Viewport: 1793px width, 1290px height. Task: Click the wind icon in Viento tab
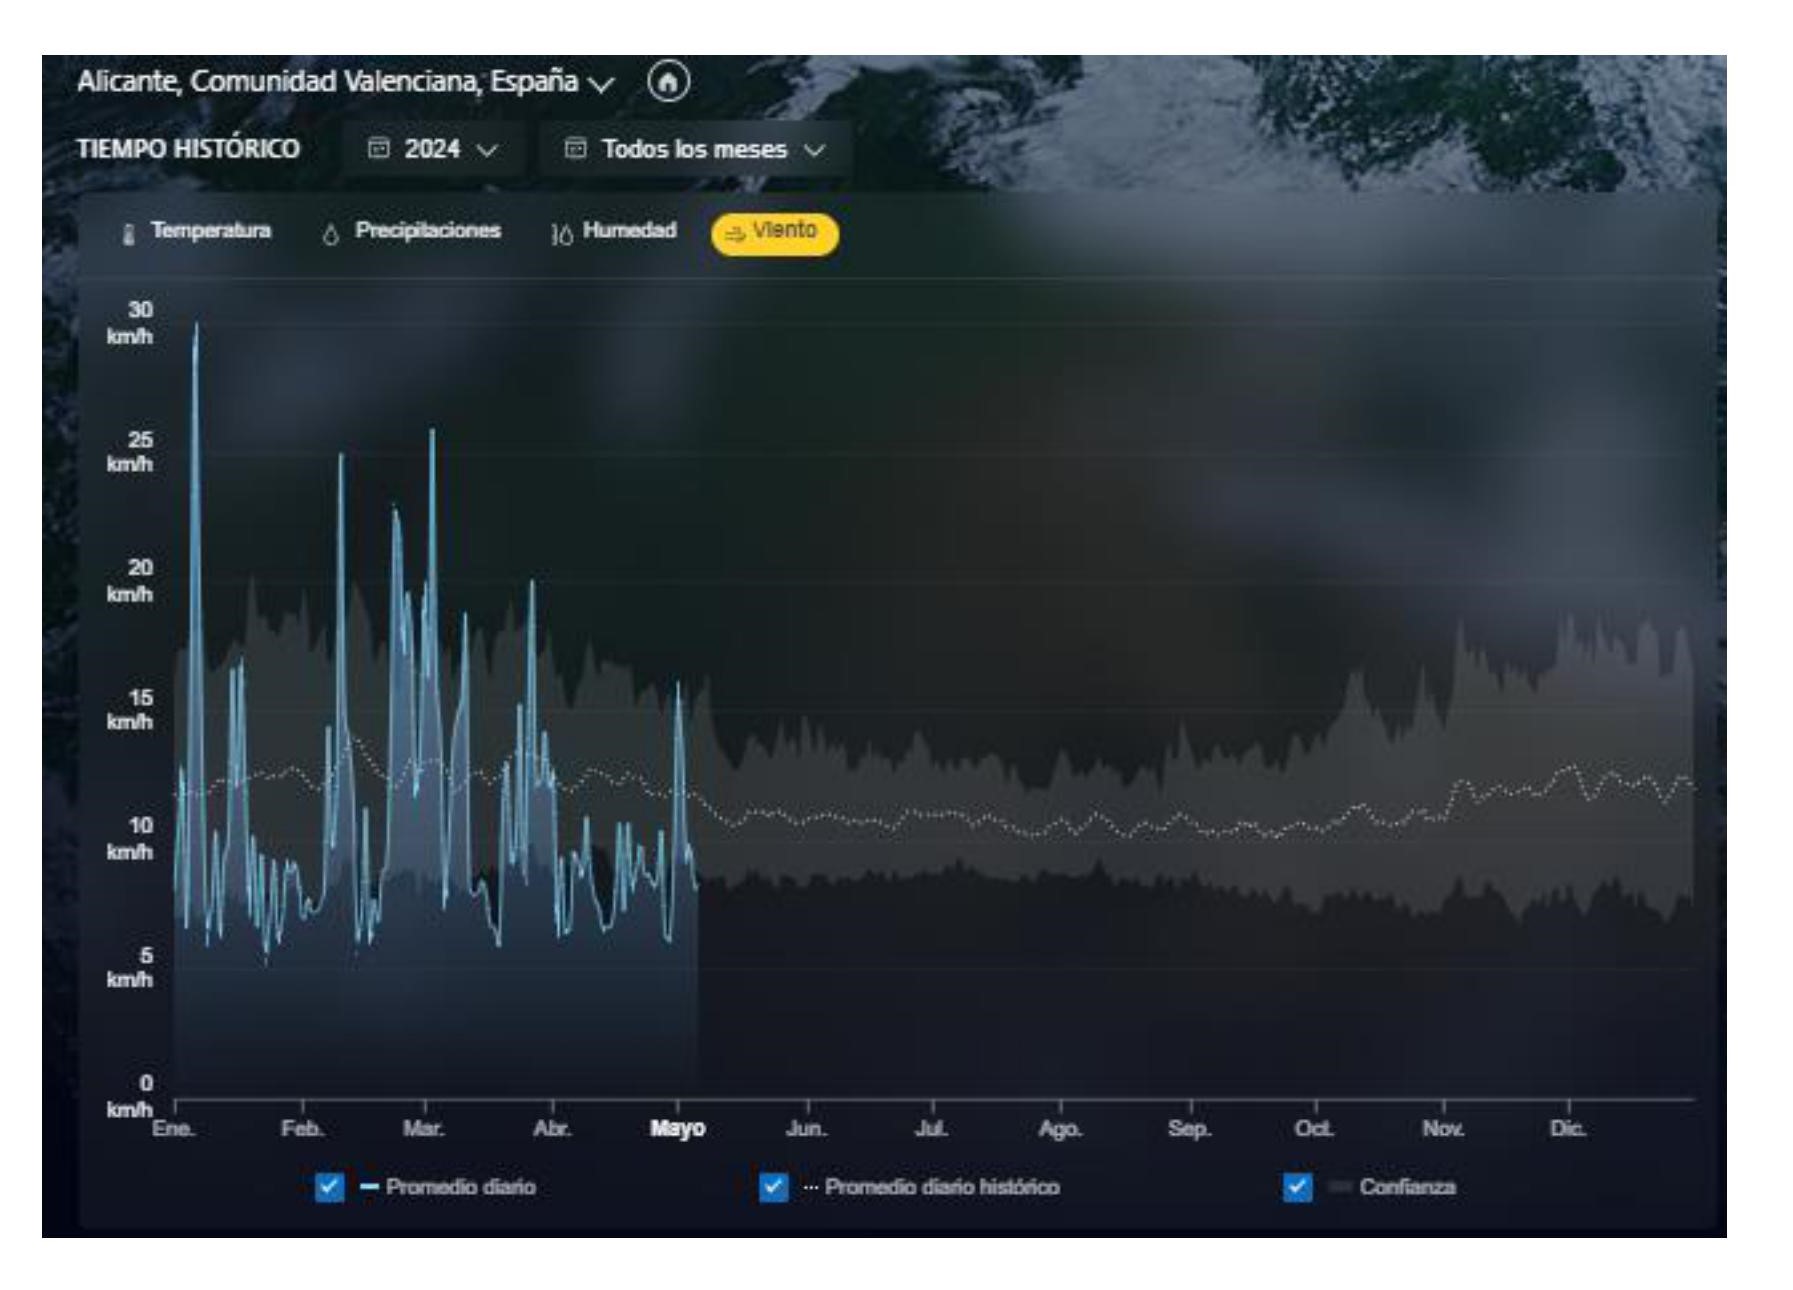735,234
